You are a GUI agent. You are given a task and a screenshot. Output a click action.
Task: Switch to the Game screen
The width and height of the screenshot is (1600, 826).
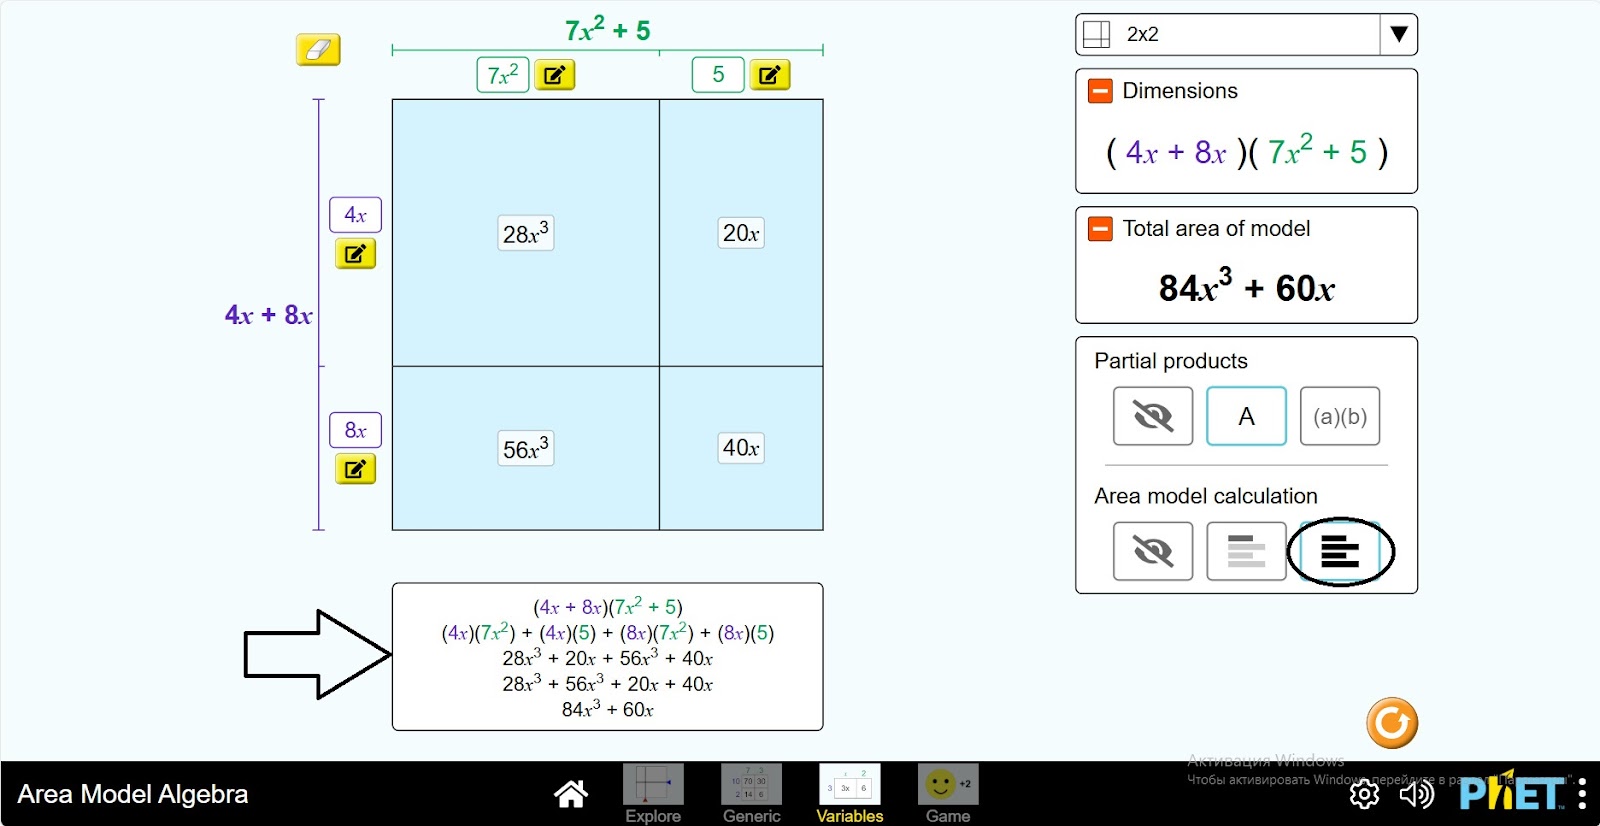click(947, 794)
